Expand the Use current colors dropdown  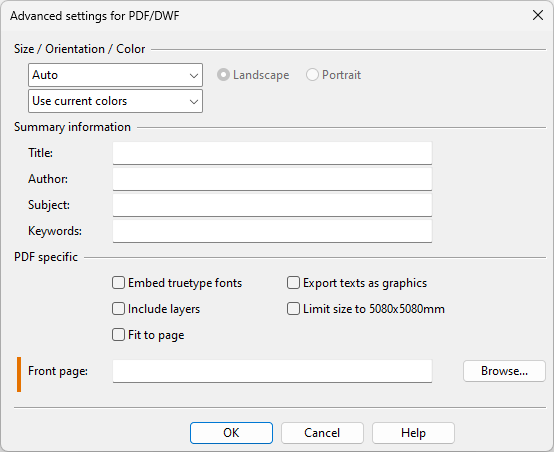(115, 101)
